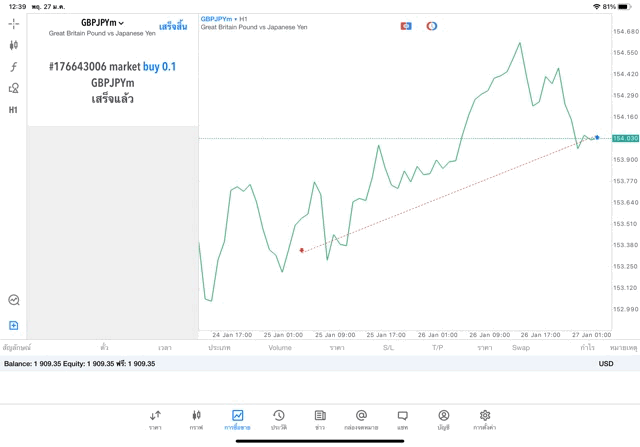Screen dimensions: 640x447
Task: Open the highlighted Trade tab
Action: 237,420
